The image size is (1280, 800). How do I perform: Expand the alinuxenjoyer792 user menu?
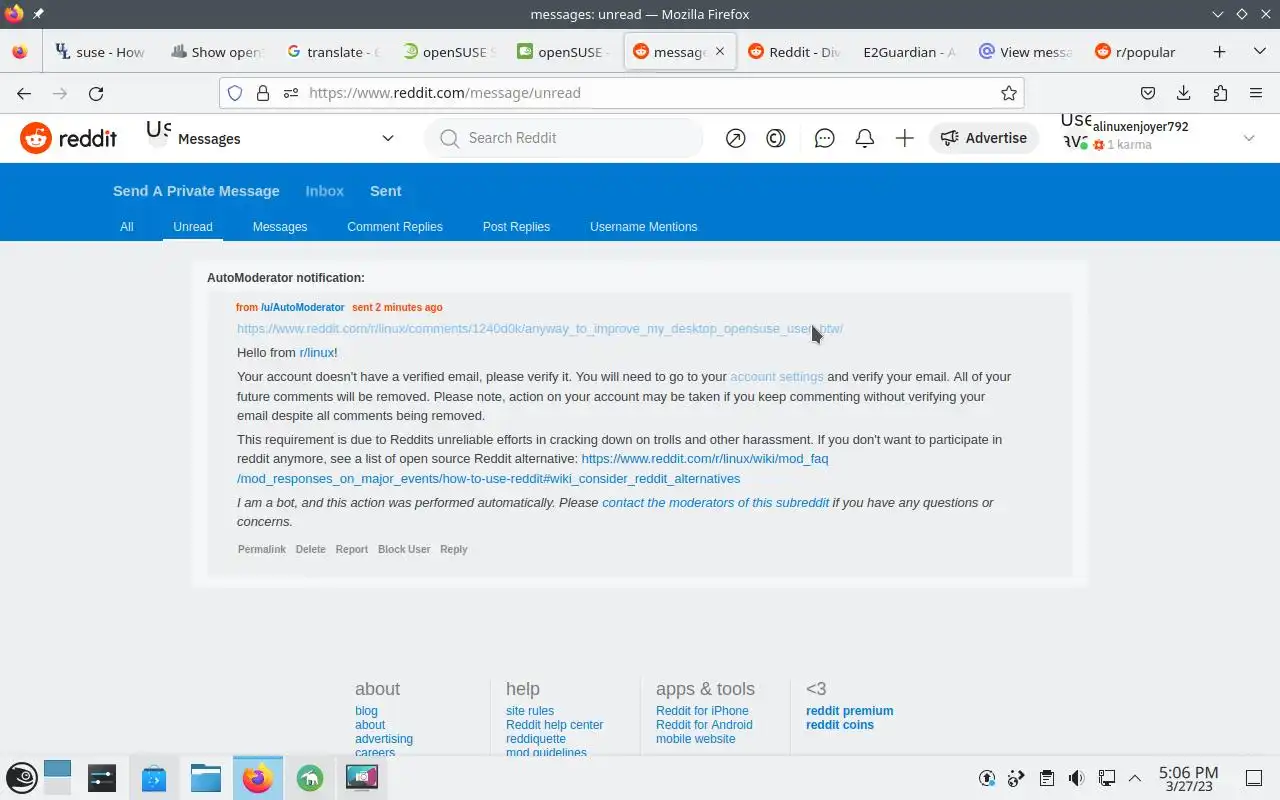[x=1249, y=138]
